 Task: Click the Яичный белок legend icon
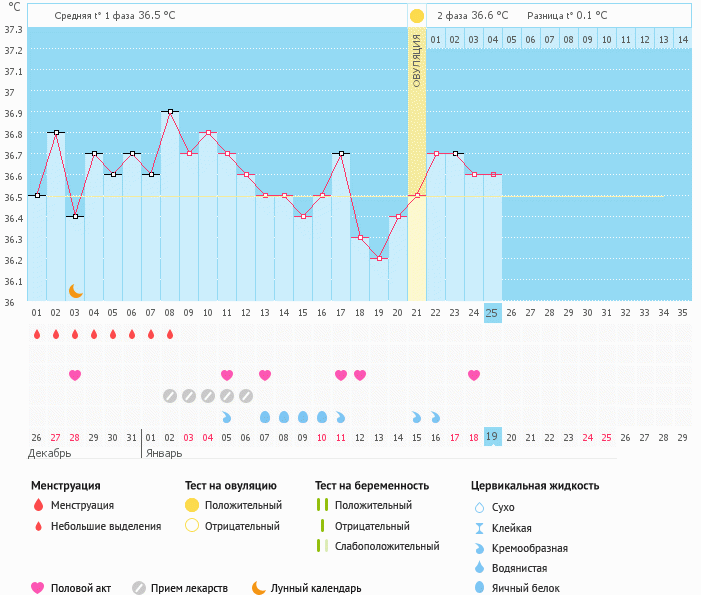(480, 588)
